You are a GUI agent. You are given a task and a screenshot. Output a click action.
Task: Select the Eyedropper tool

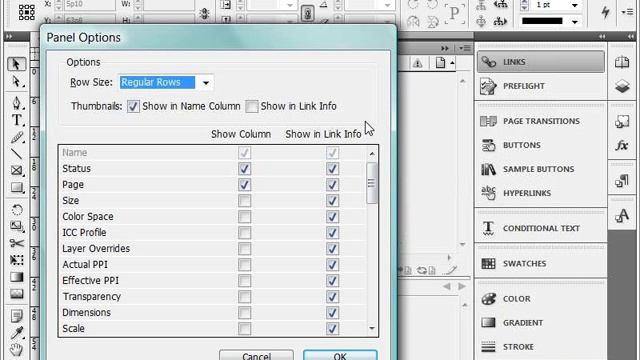point(16,333)
